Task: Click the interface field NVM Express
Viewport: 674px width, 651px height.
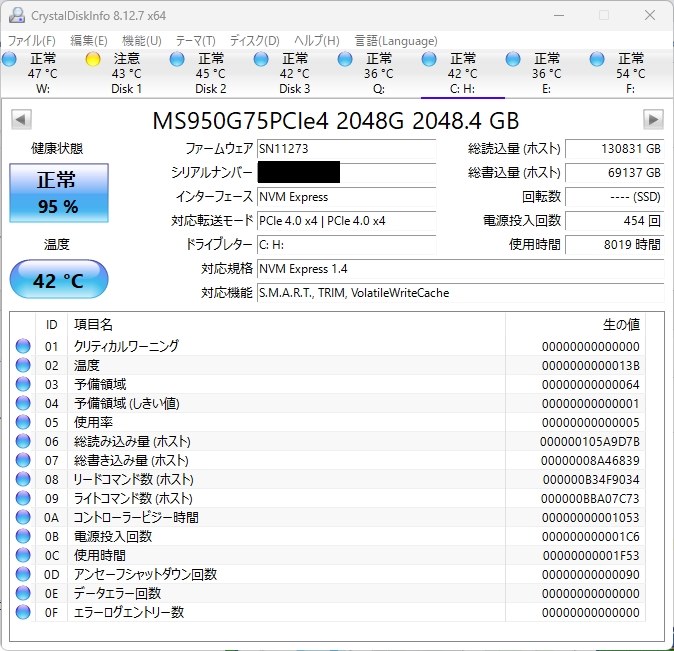Action: coord(346,197)
